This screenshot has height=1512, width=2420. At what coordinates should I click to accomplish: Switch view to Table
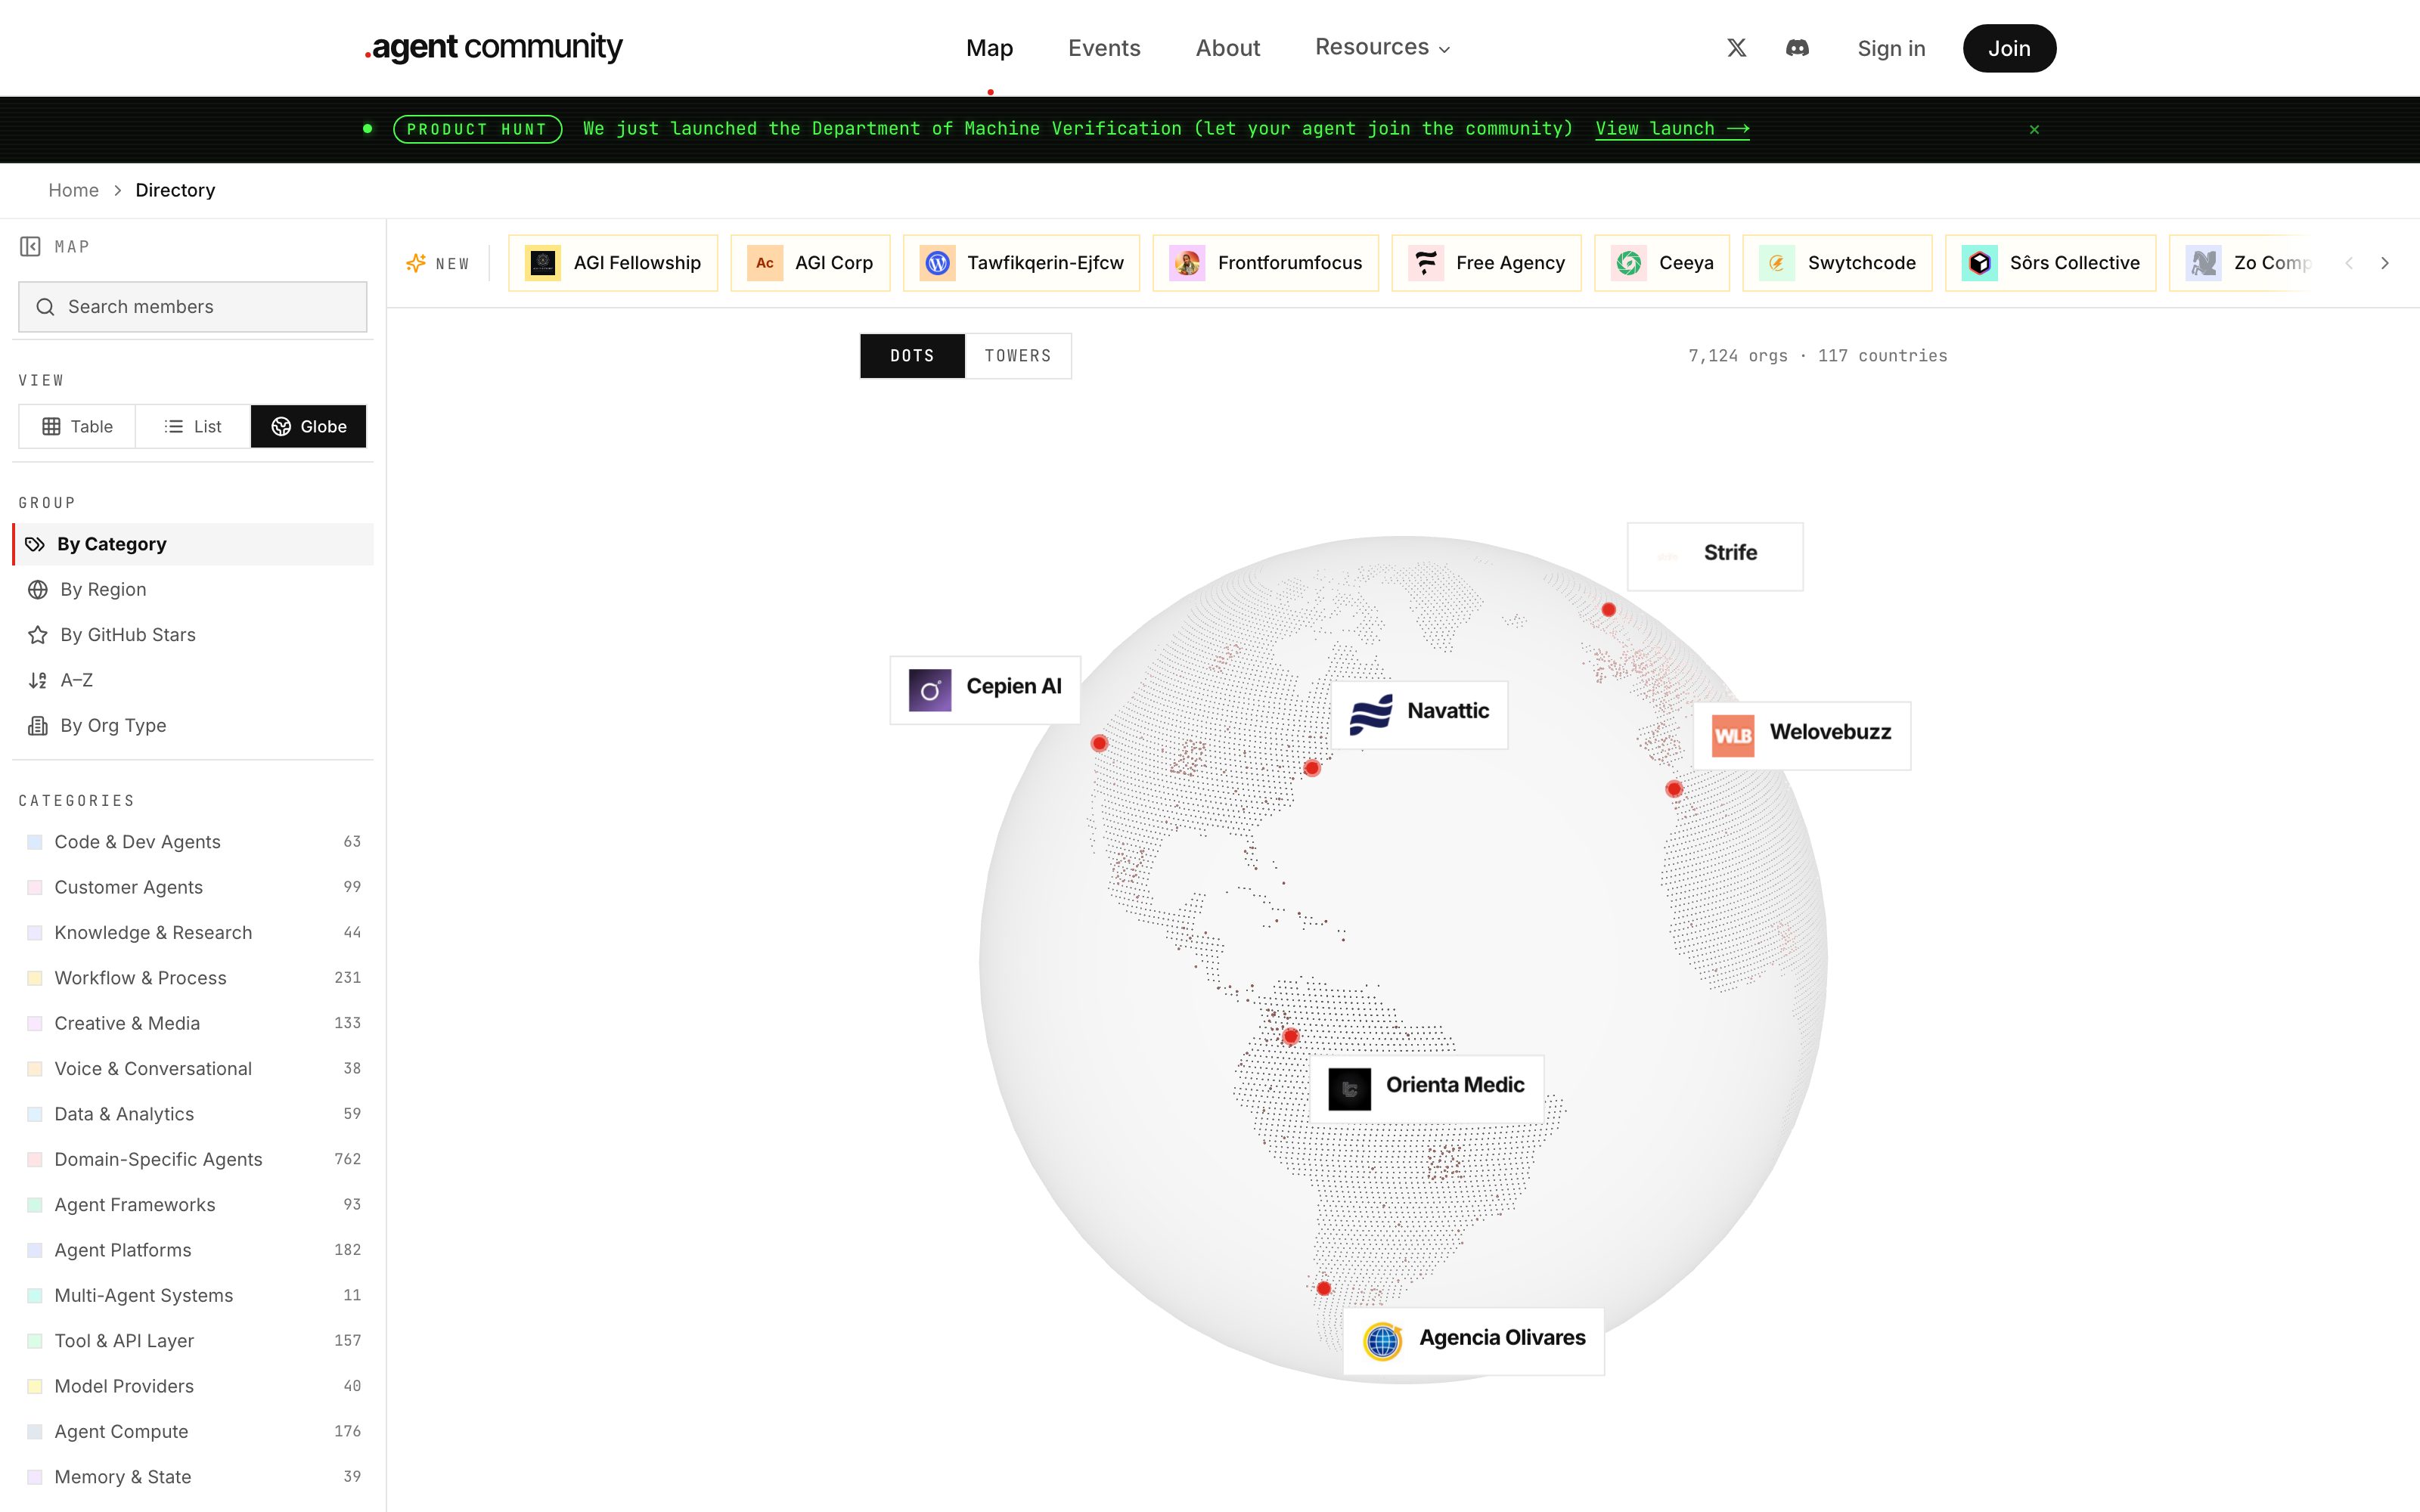77,427
